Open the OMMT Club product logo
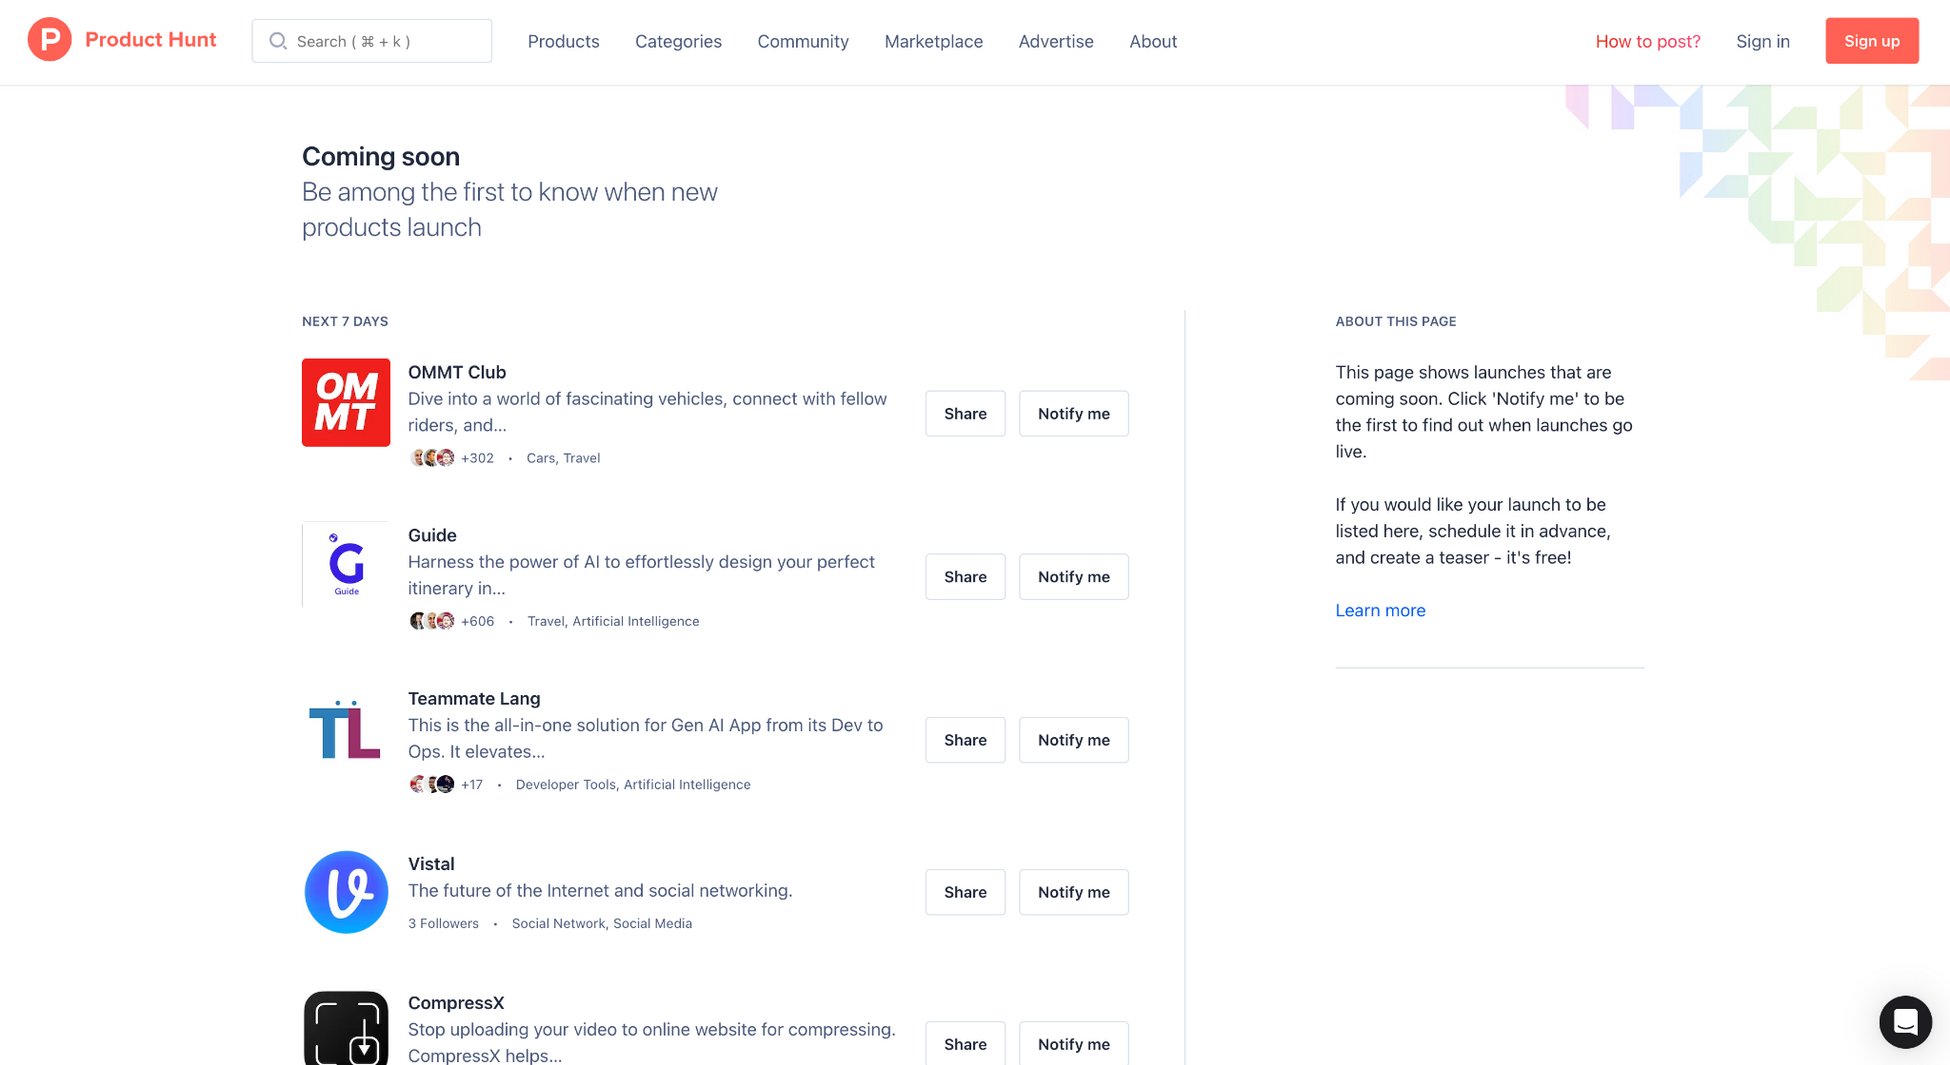This screenshot has width=1950, height=1065. click(x=346, y=402)
